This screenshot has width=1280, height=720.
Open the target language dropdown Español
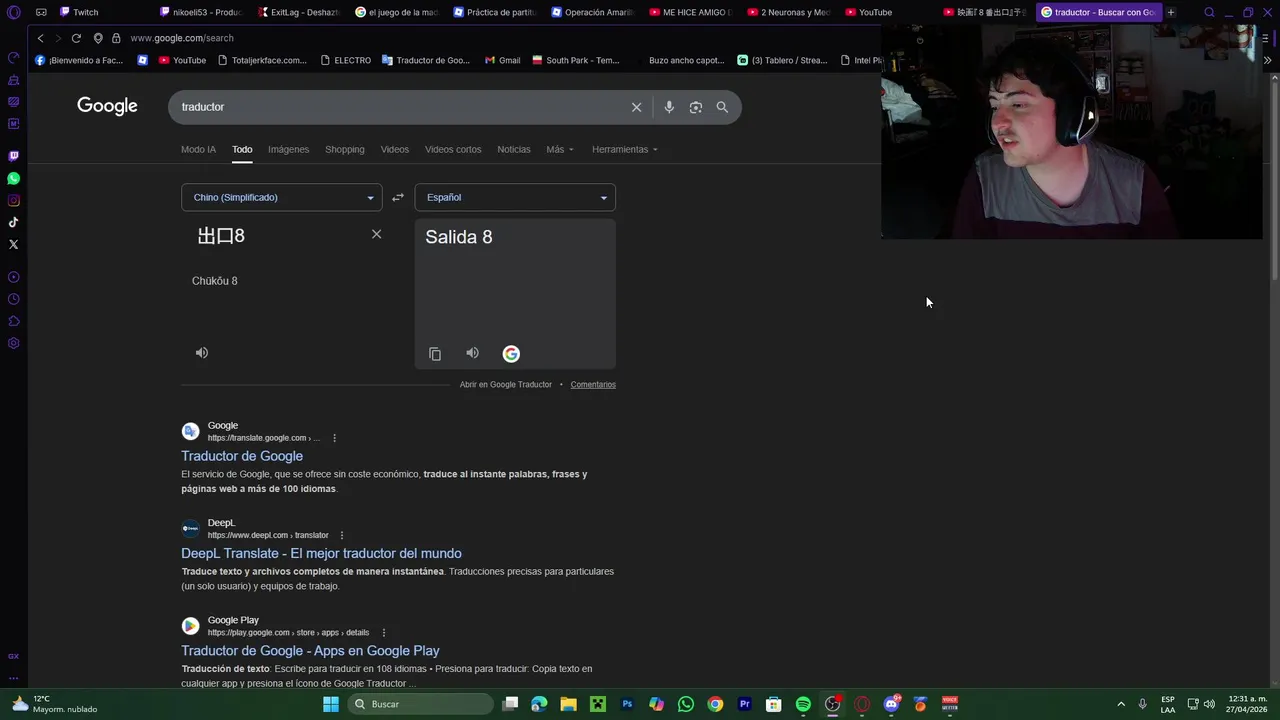click(515, 197)
